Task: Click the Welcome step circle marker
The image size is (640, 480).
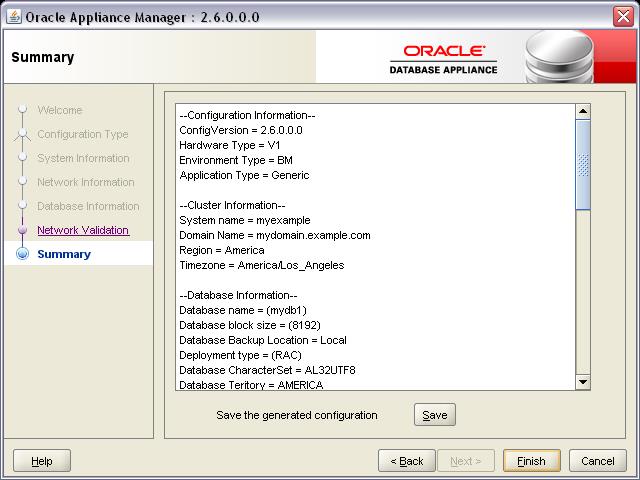Action: point(22,109)
